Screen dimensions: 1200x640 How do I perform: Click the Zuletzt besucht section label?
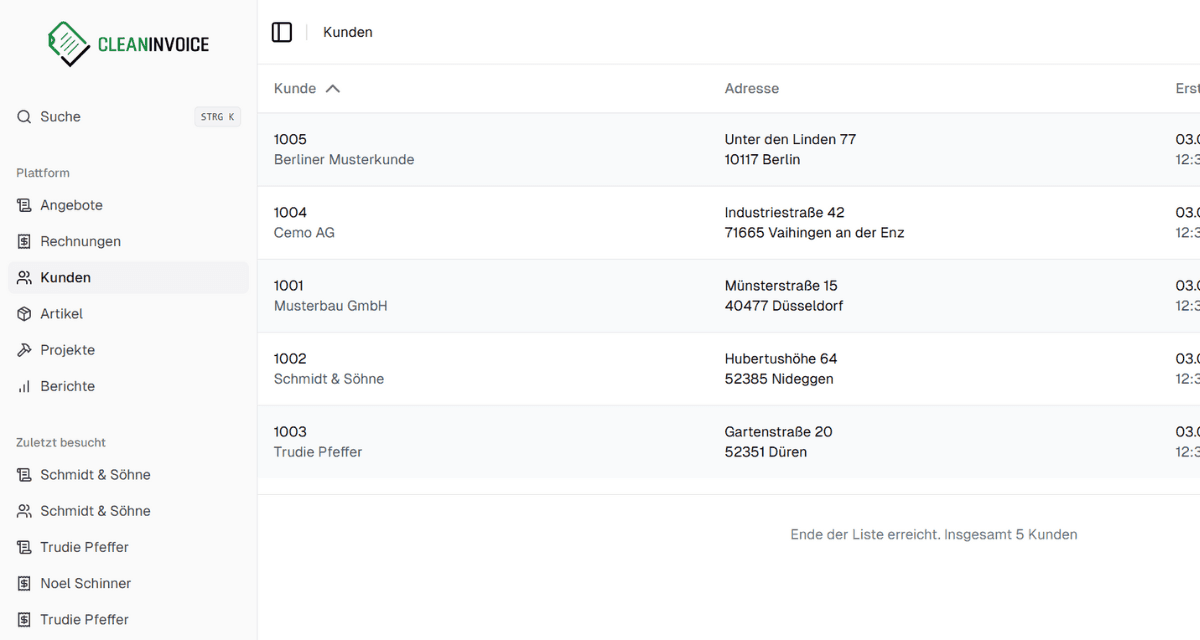point(61,442)
